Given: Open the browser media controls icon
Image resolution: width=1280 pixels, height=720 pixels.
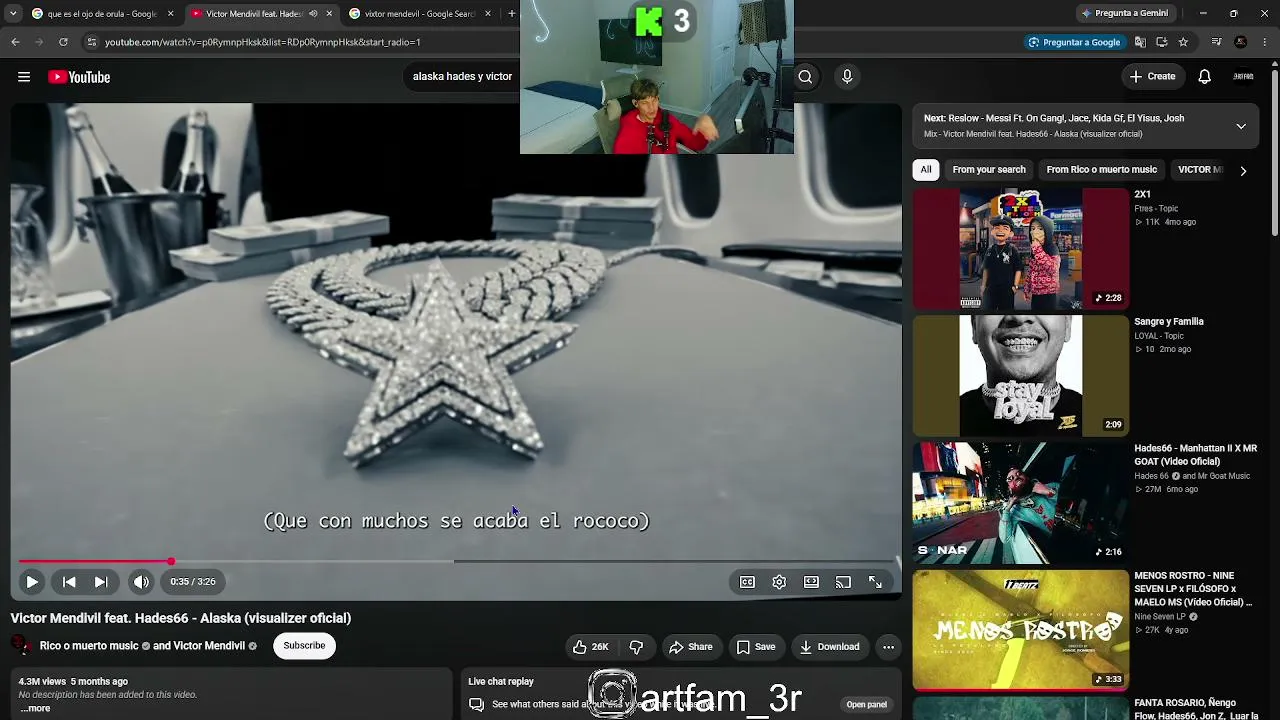Looking at the screenshot, I should 1216,42.
